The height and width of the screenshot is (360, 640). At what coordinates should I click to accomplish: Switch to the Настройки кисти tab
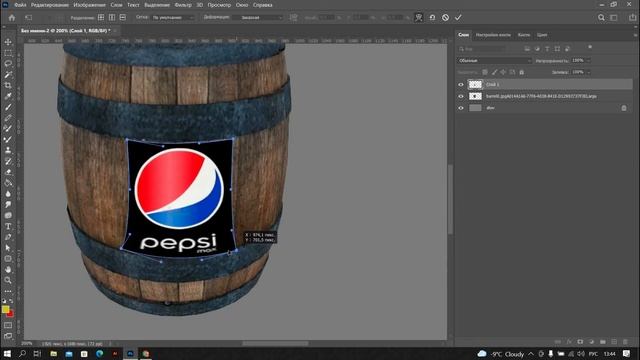coord(493,35)
